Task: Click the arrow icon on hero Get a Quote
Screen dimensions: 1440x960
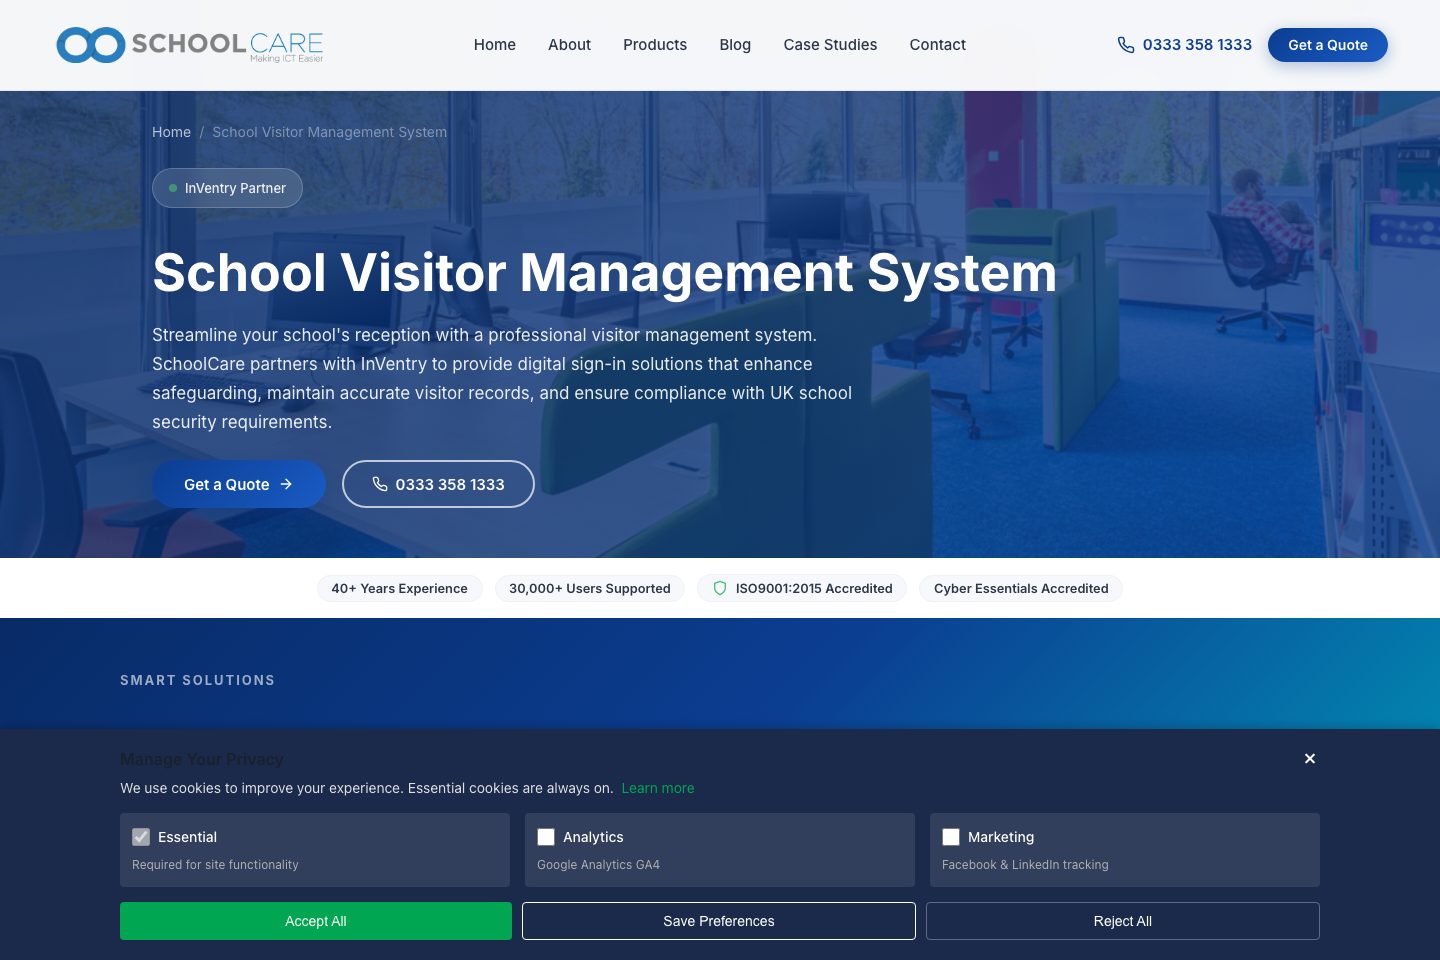Action: (x=286, y=484)
